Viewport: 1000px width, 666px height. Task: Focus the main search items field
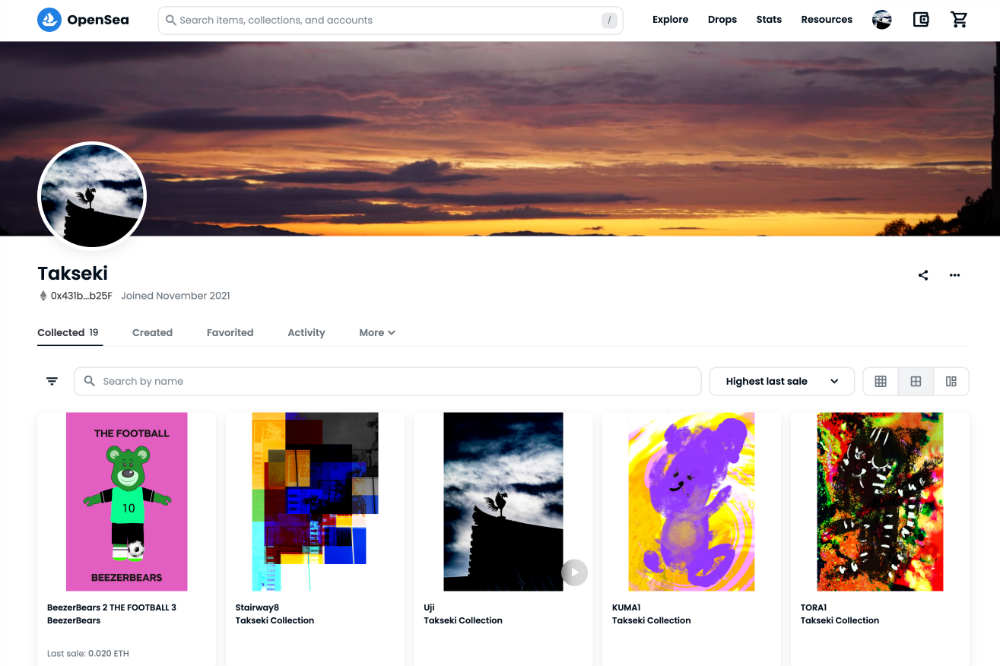390,20
